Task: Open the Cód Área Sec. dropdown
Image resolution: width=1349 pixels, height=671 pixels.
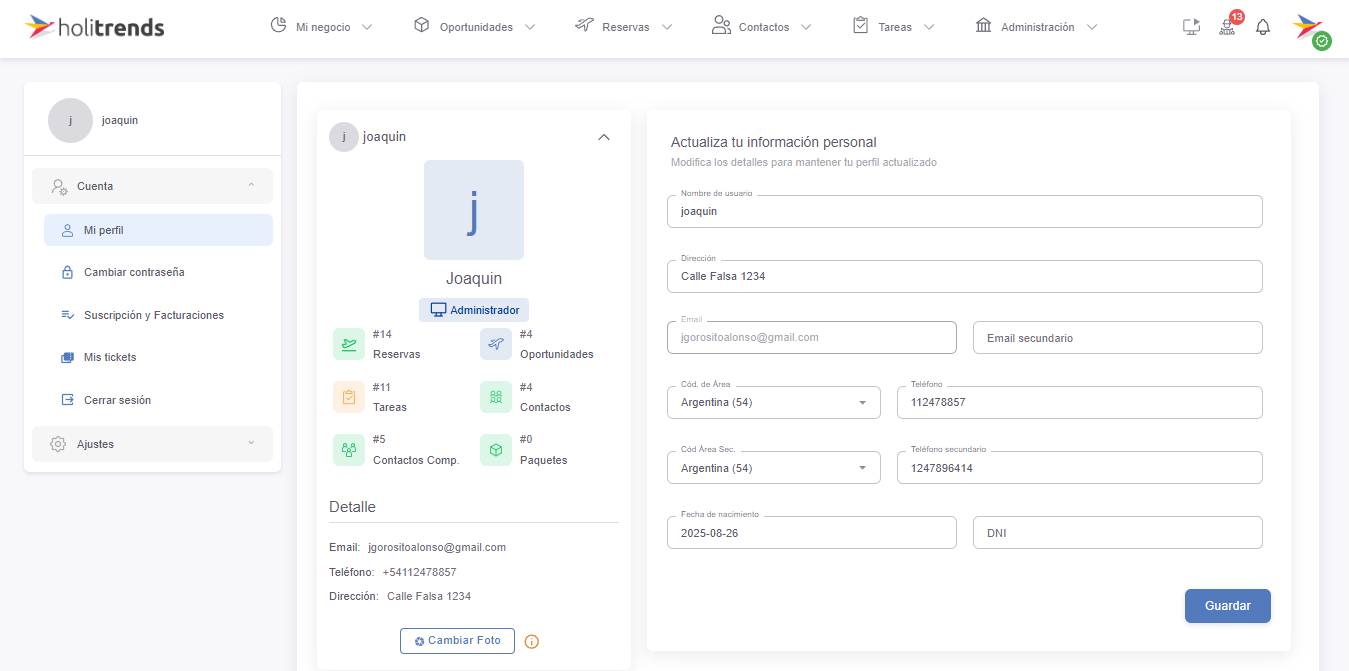Action: click(x=774, y=467)
